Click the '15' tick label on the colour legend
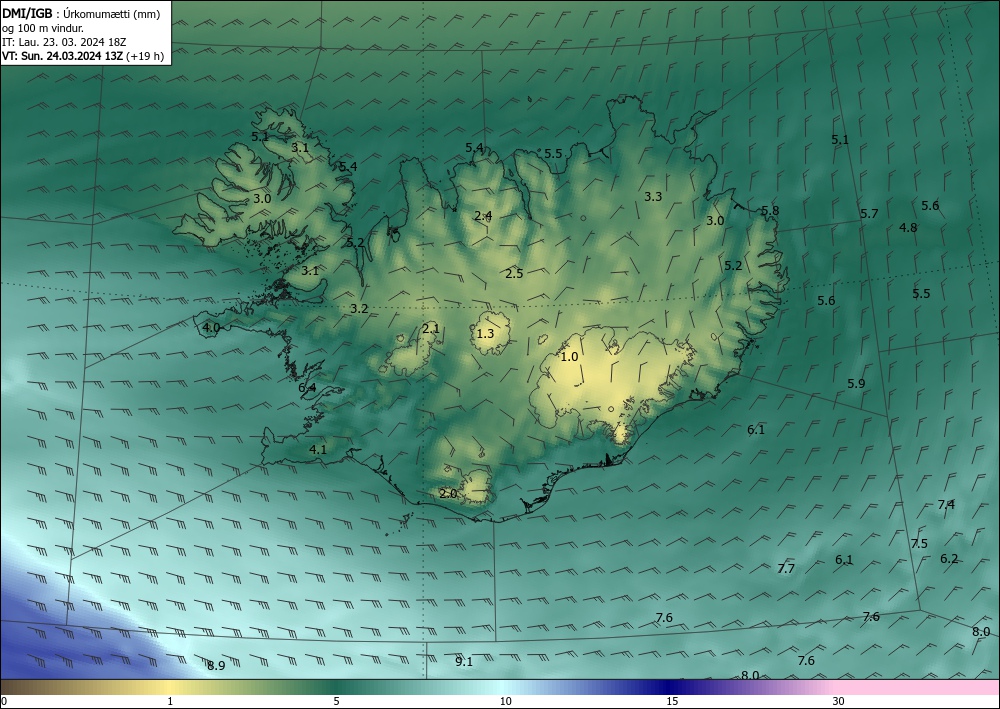 [x=672, y=701]
